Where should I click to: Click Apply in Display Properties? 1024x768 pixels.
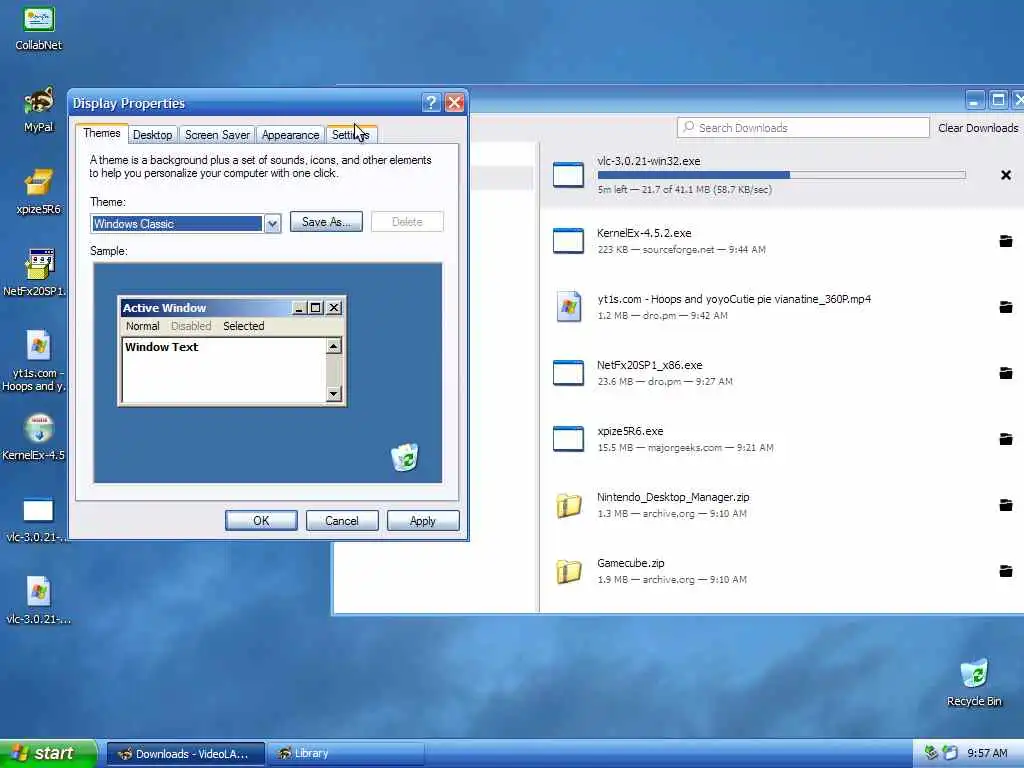[423, 520]
